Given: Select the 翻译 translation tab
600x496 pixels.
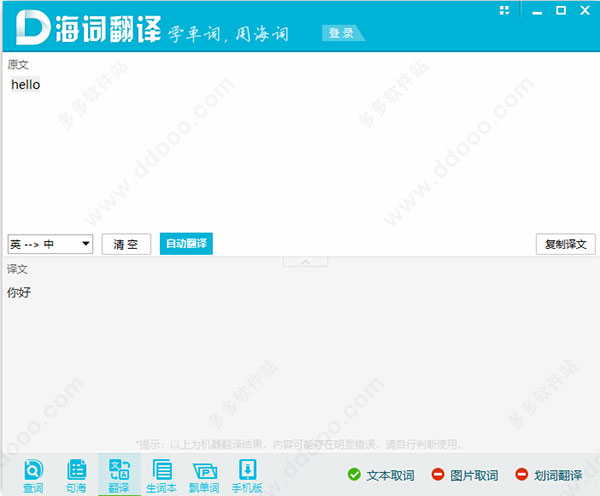Looking at the screenshot, I should coord(119,475).
